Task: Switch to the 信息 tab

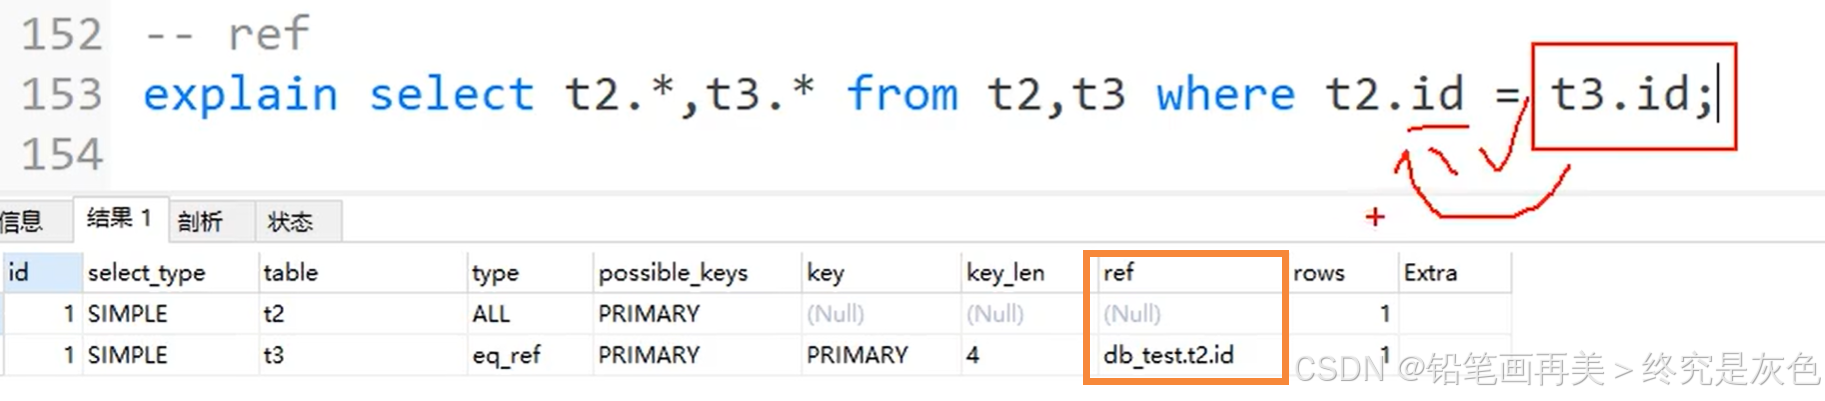Action: coord(22,221)
